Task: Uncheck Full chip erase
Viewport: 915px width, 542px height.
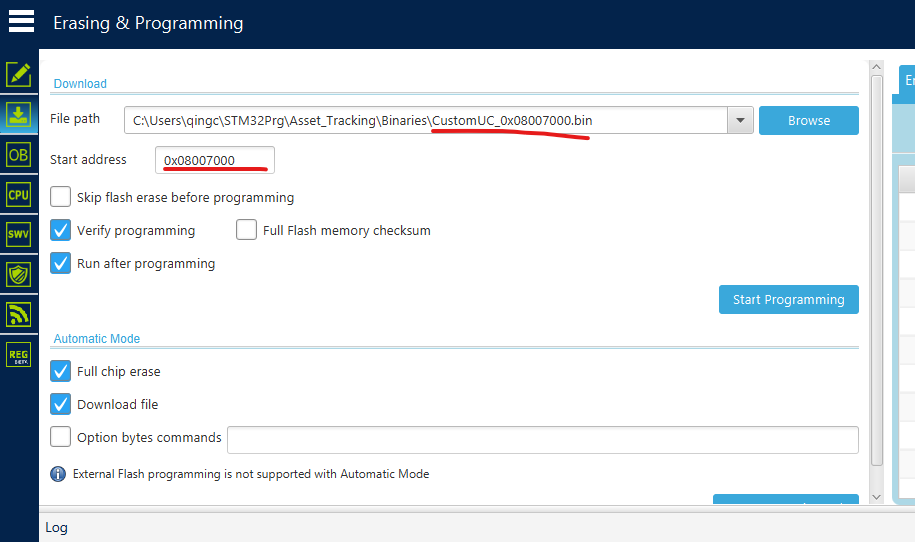Action: click(x=61, y=371)
